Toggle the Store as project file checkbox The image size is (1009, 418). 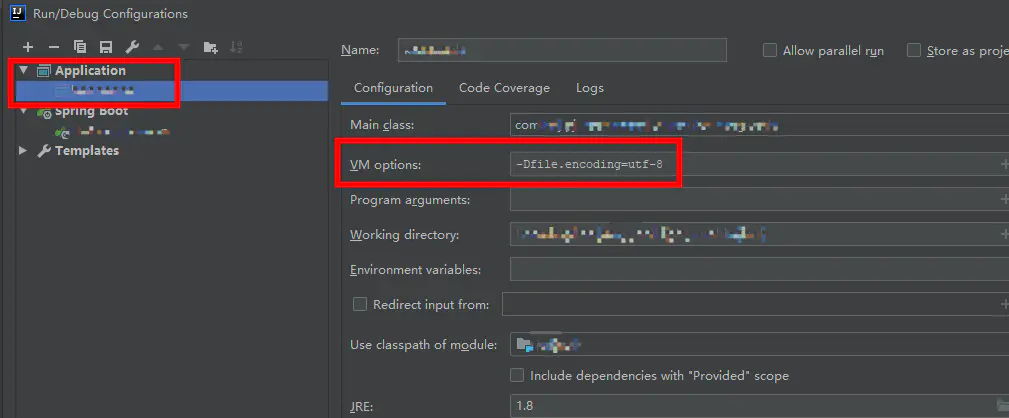coord(914,50)
